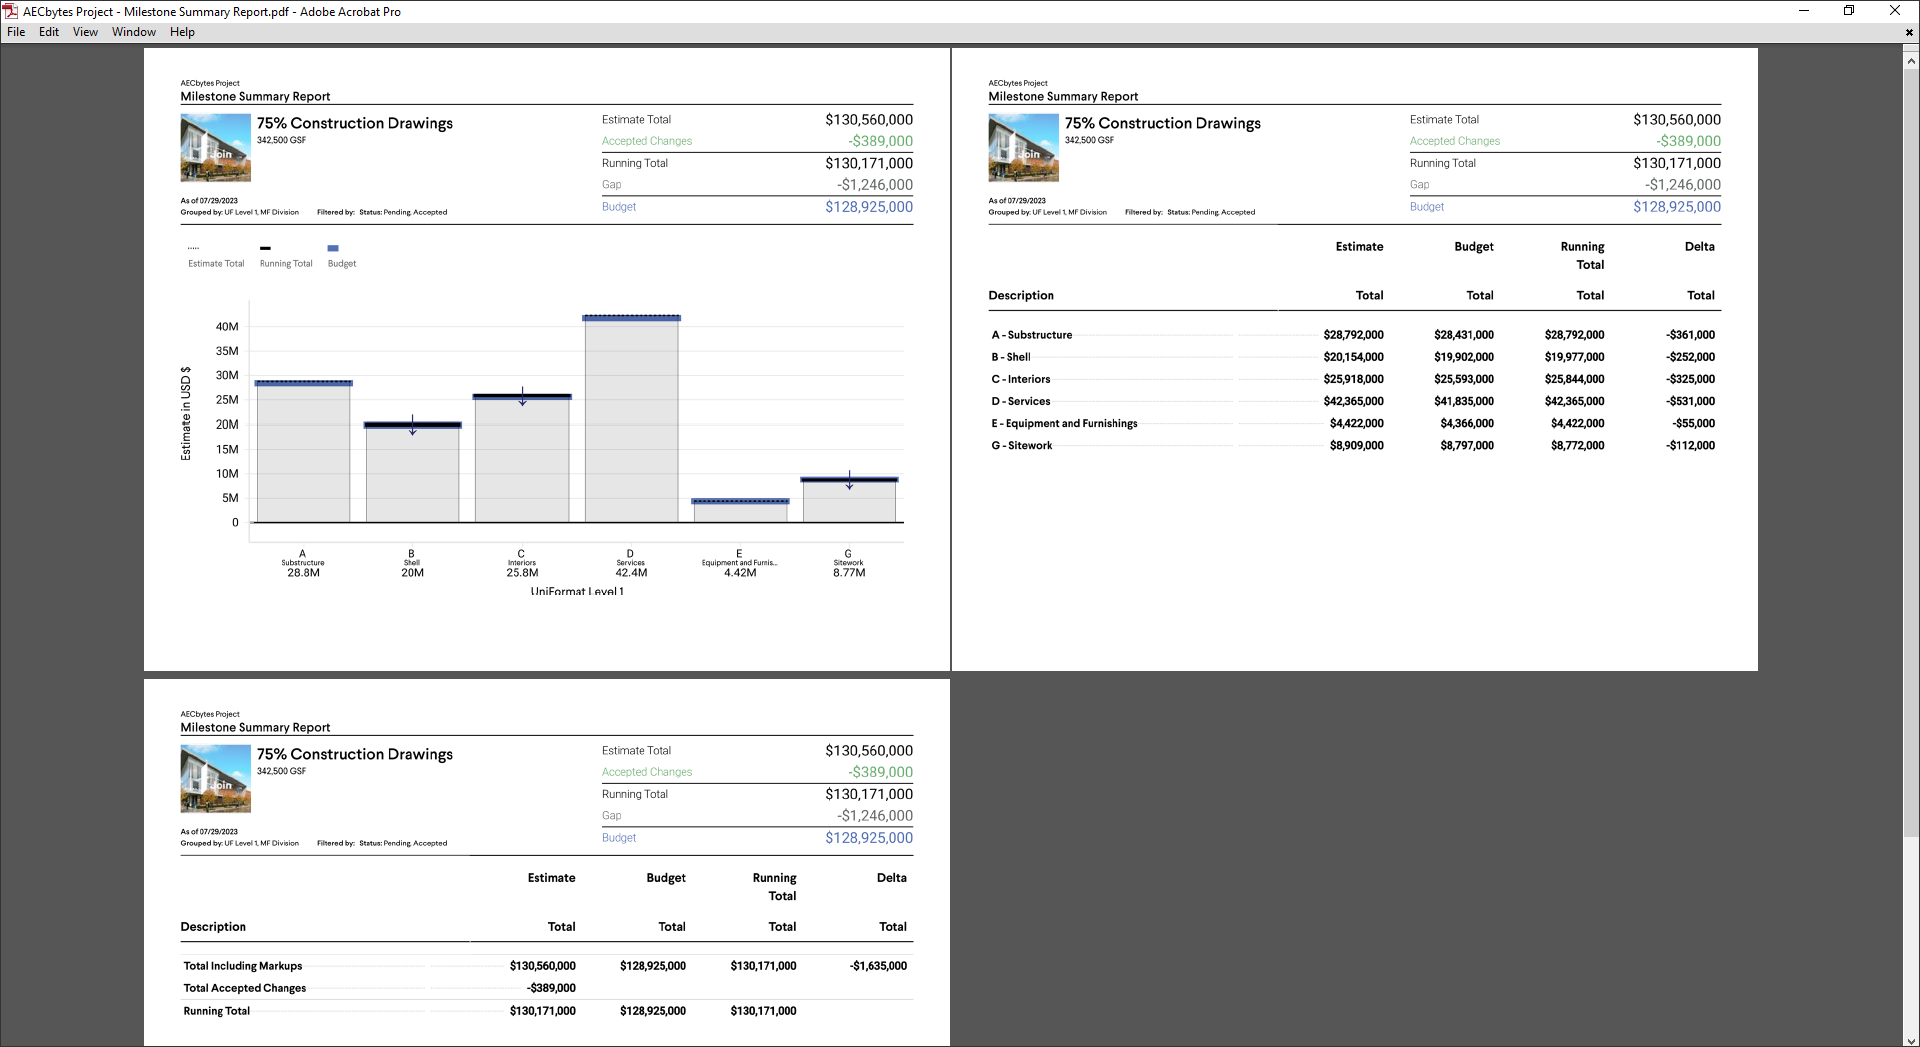Click the '75% Construction Drawings' title on chart page
The image size is (1920, 1047).
coord(354,123)
